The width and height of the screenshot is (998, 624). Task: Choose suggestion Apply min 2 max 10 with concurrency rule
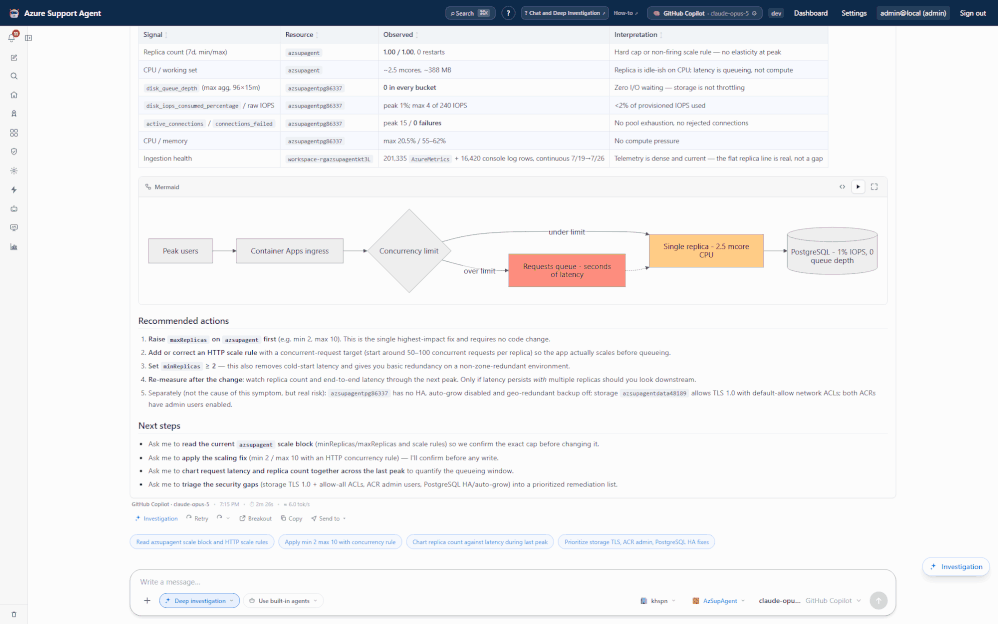[340, 542]
